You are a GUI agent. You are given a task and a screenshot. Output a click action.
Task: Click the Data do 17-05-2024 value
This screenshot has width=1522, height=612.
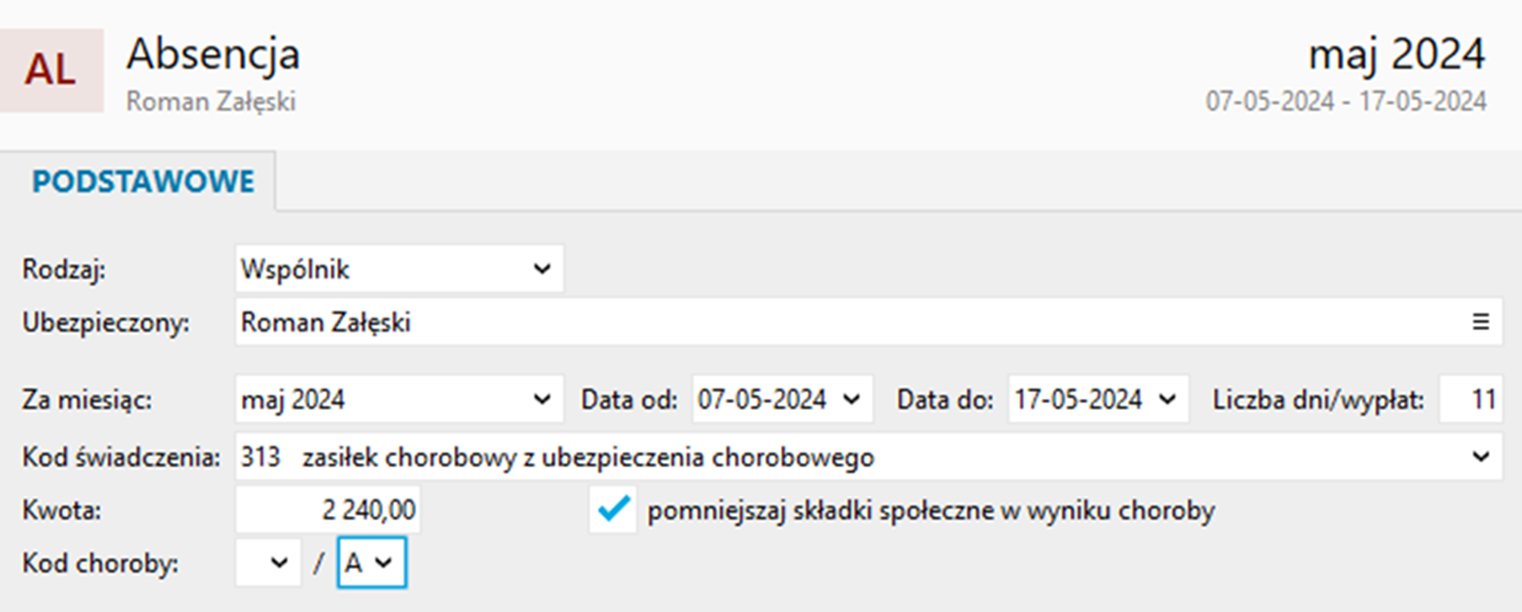pyautogui.click(x=1078, y=400)
